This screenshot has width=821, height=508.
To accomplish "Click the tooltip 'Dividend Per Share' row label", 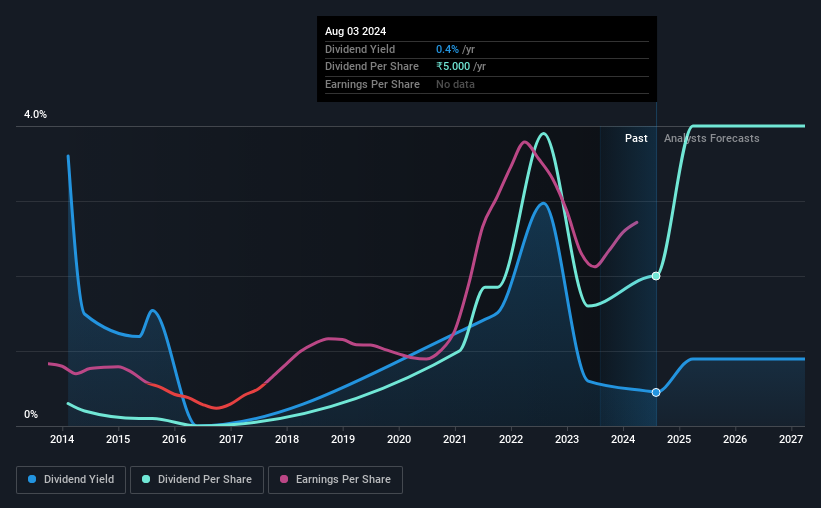I will click(x=372, y=67).
